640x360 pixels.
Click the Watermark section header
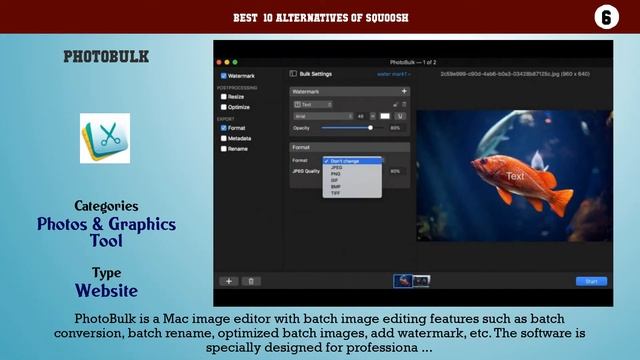coord(350,91)
